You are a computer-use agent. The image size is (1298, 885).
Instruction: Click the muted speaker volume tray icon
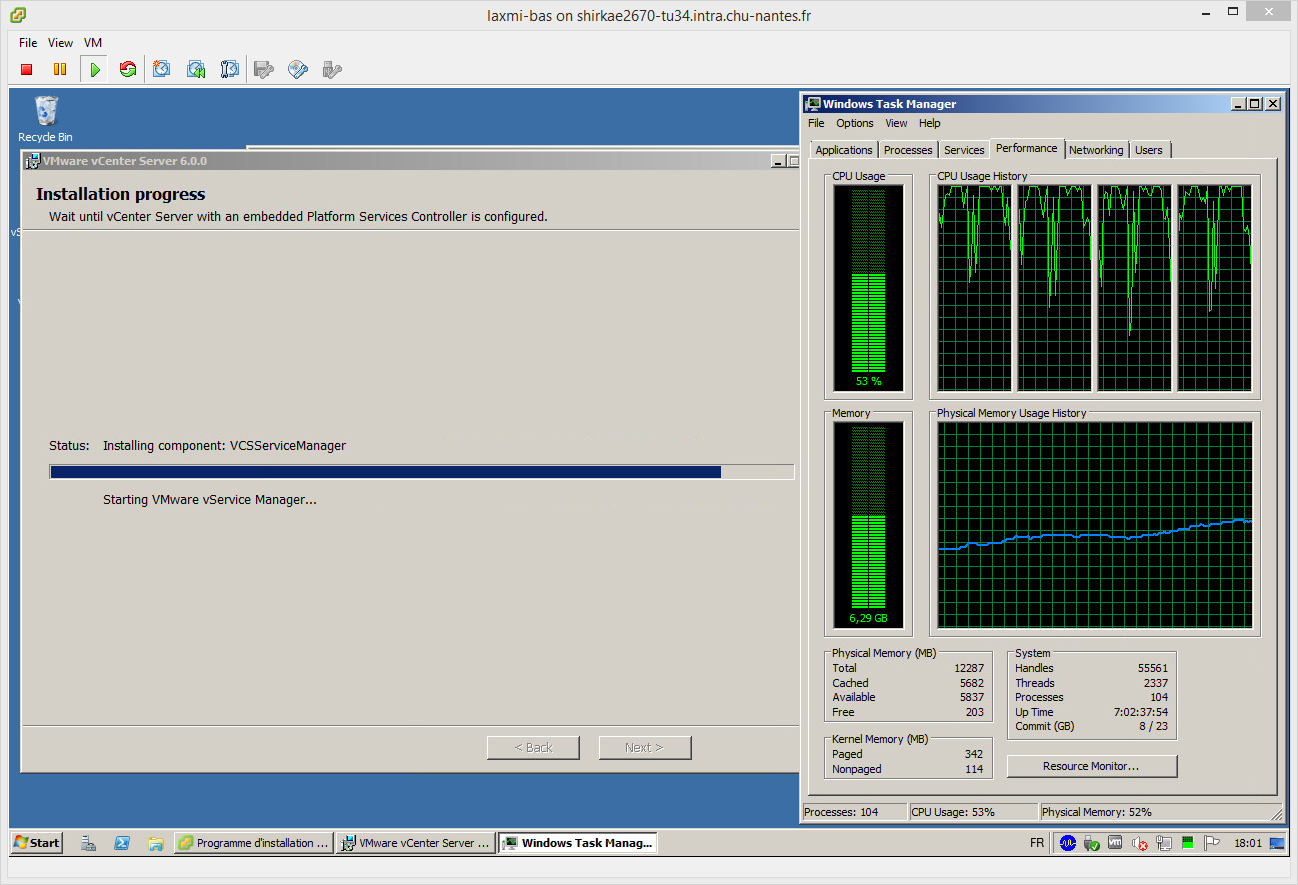point(1139,843)
